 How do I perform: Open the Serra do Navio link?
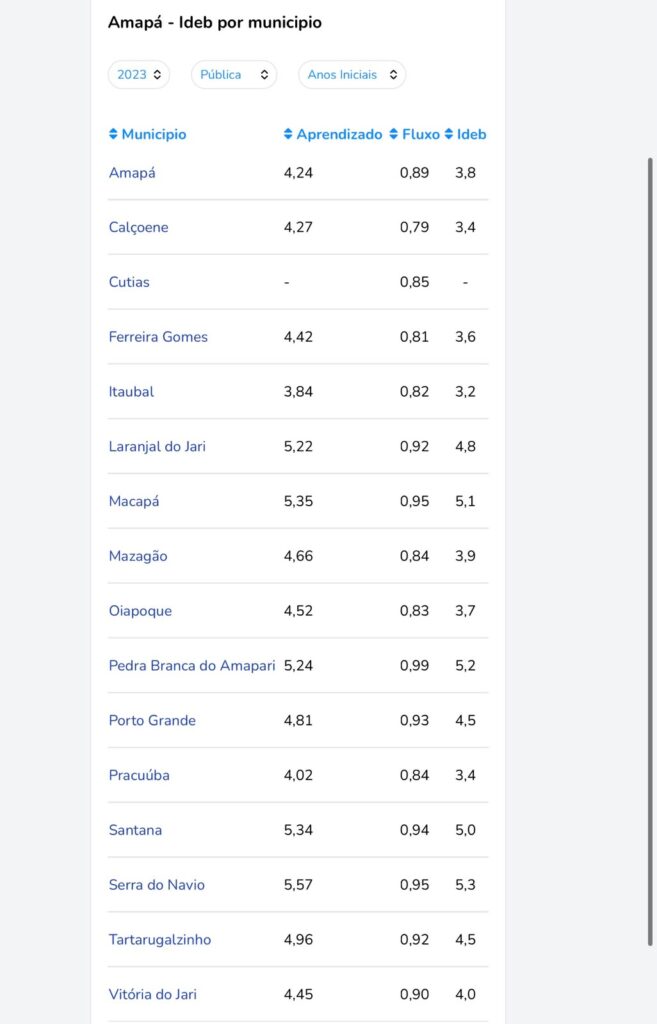(157, 885)
